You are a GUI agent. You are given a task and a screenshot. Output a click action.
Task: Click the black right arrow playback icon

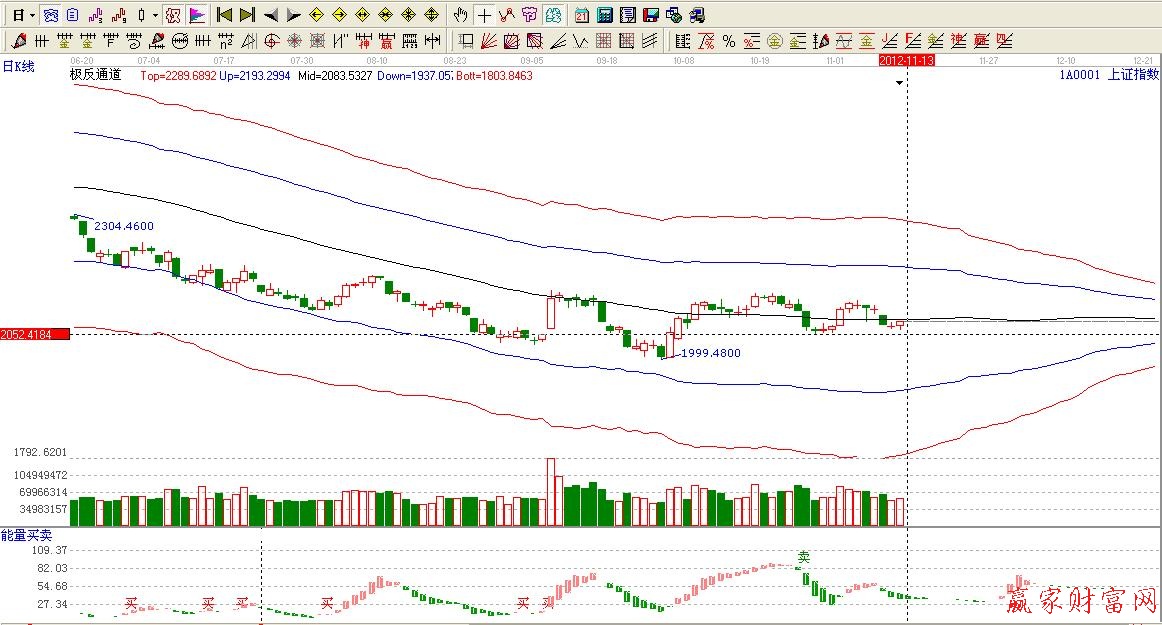pos(293,15)
